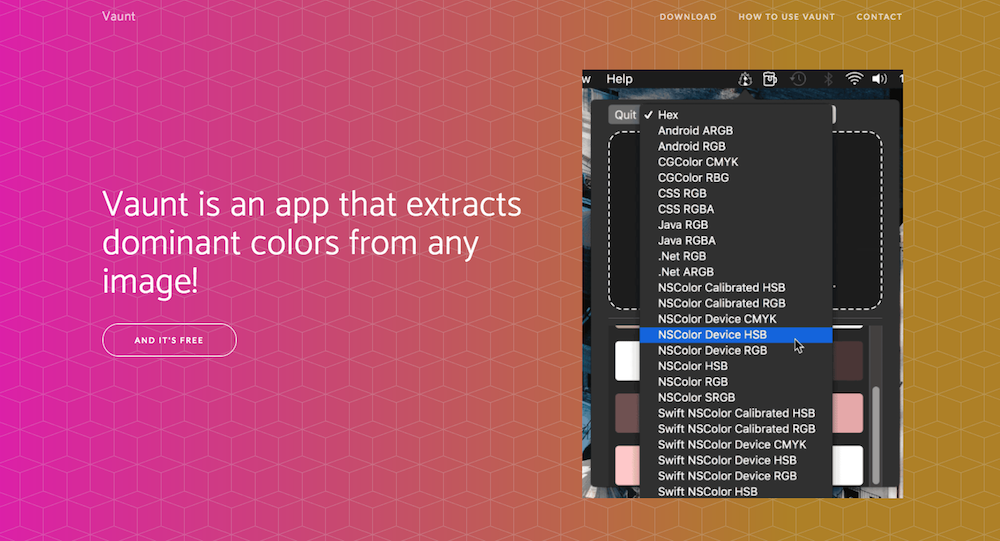Click the light pink swatch at bottom-left
The height and width of the screenshot is (541, 1000).
pyautogui.click(x=627, y=464)
